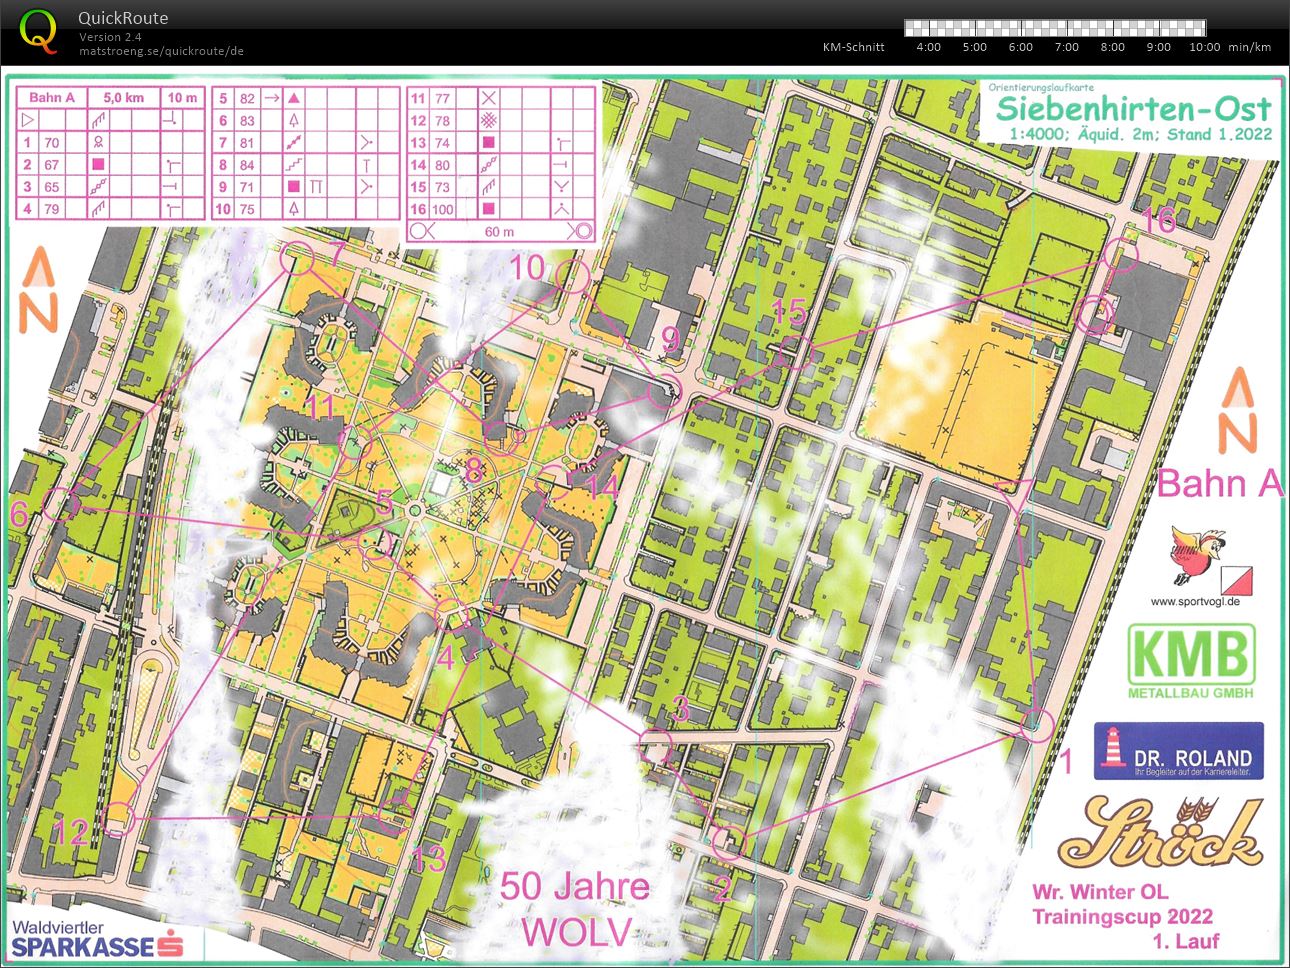Click the Dr. Roland lighthouse logo
1290x968 pixels.
pyautogui.click(x=1178, y=751)
